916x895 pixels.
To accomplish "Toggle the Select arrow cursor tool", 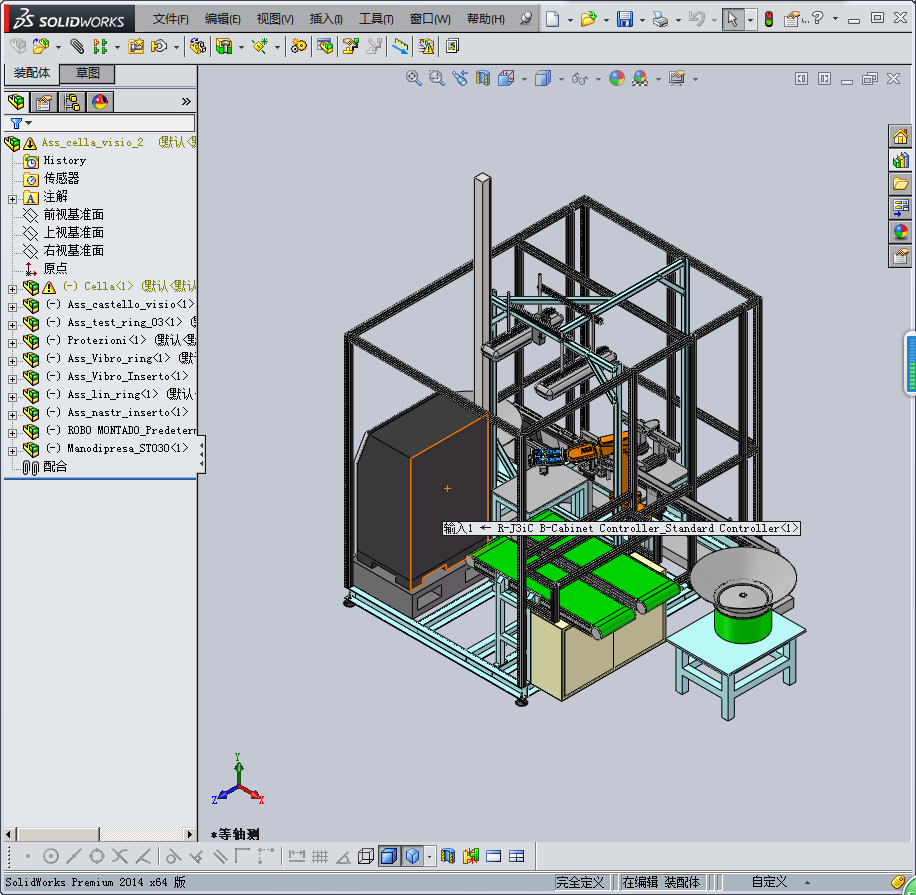I will [x=732, y=19].
